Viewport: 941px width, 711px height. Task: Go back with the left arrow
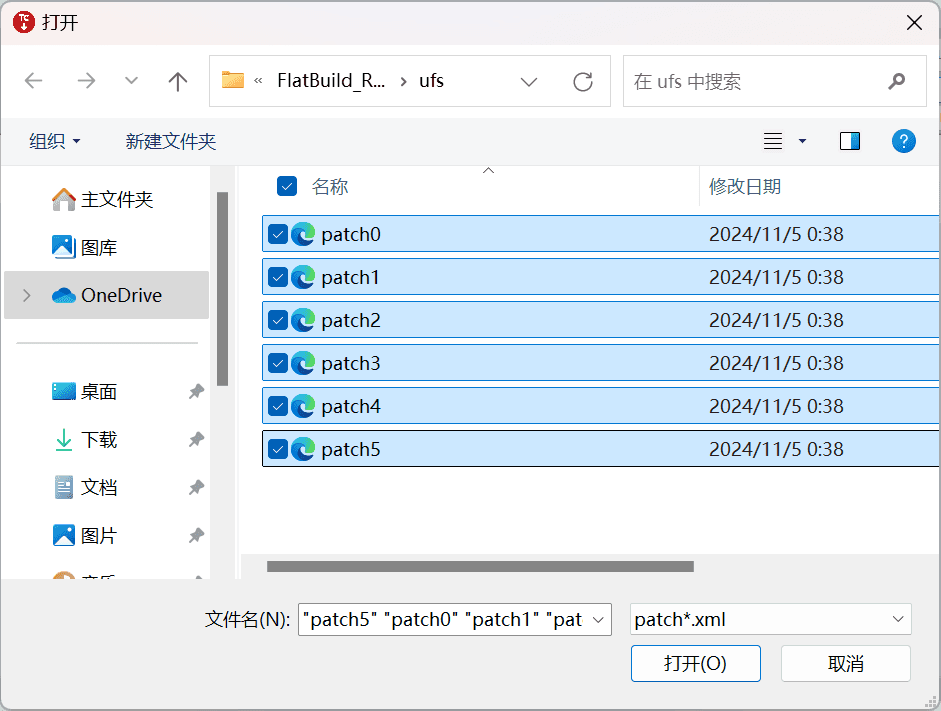[x=34, y=80]
